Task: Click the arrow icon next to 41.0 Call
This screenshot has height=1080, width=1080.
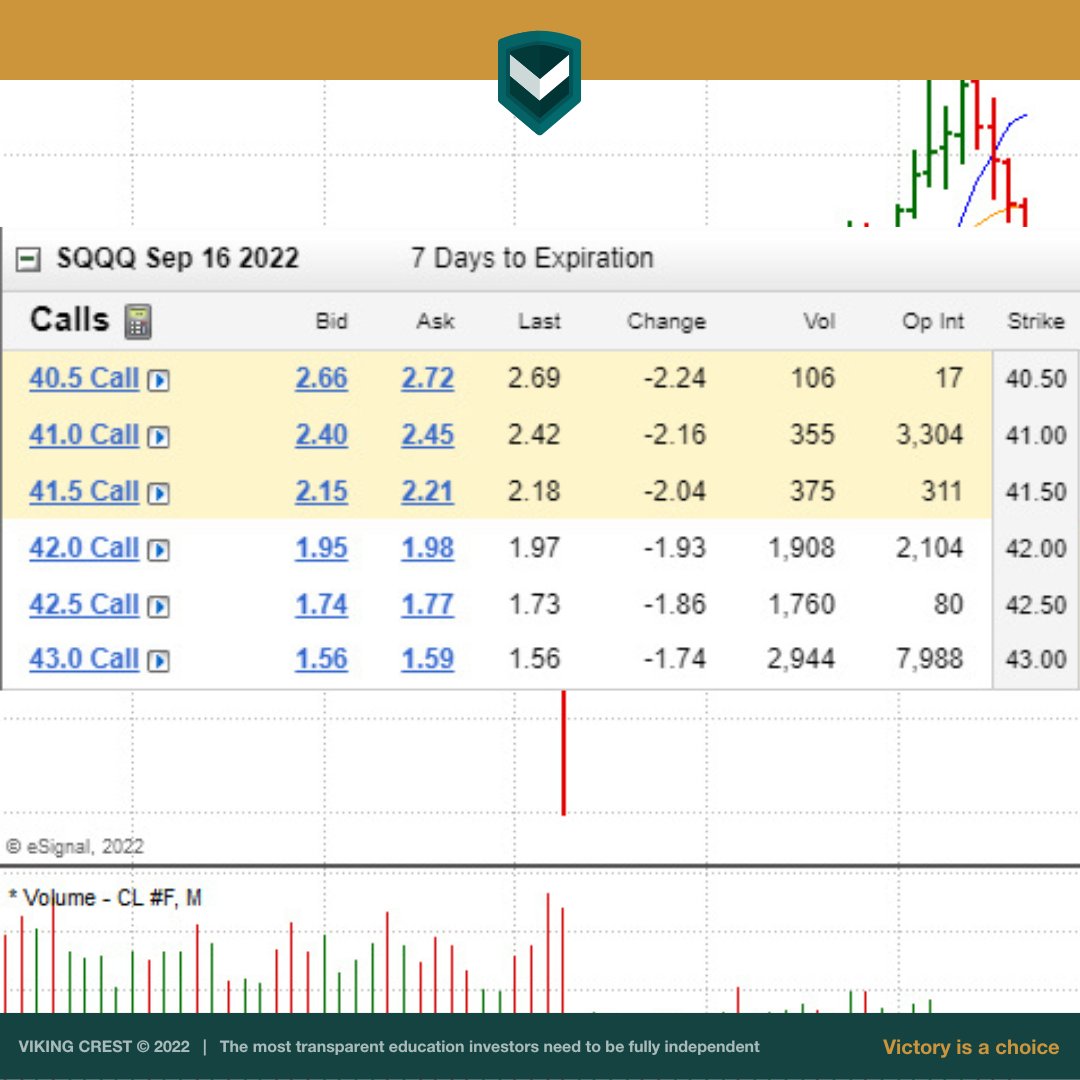Action: click(x=158, y=437)
